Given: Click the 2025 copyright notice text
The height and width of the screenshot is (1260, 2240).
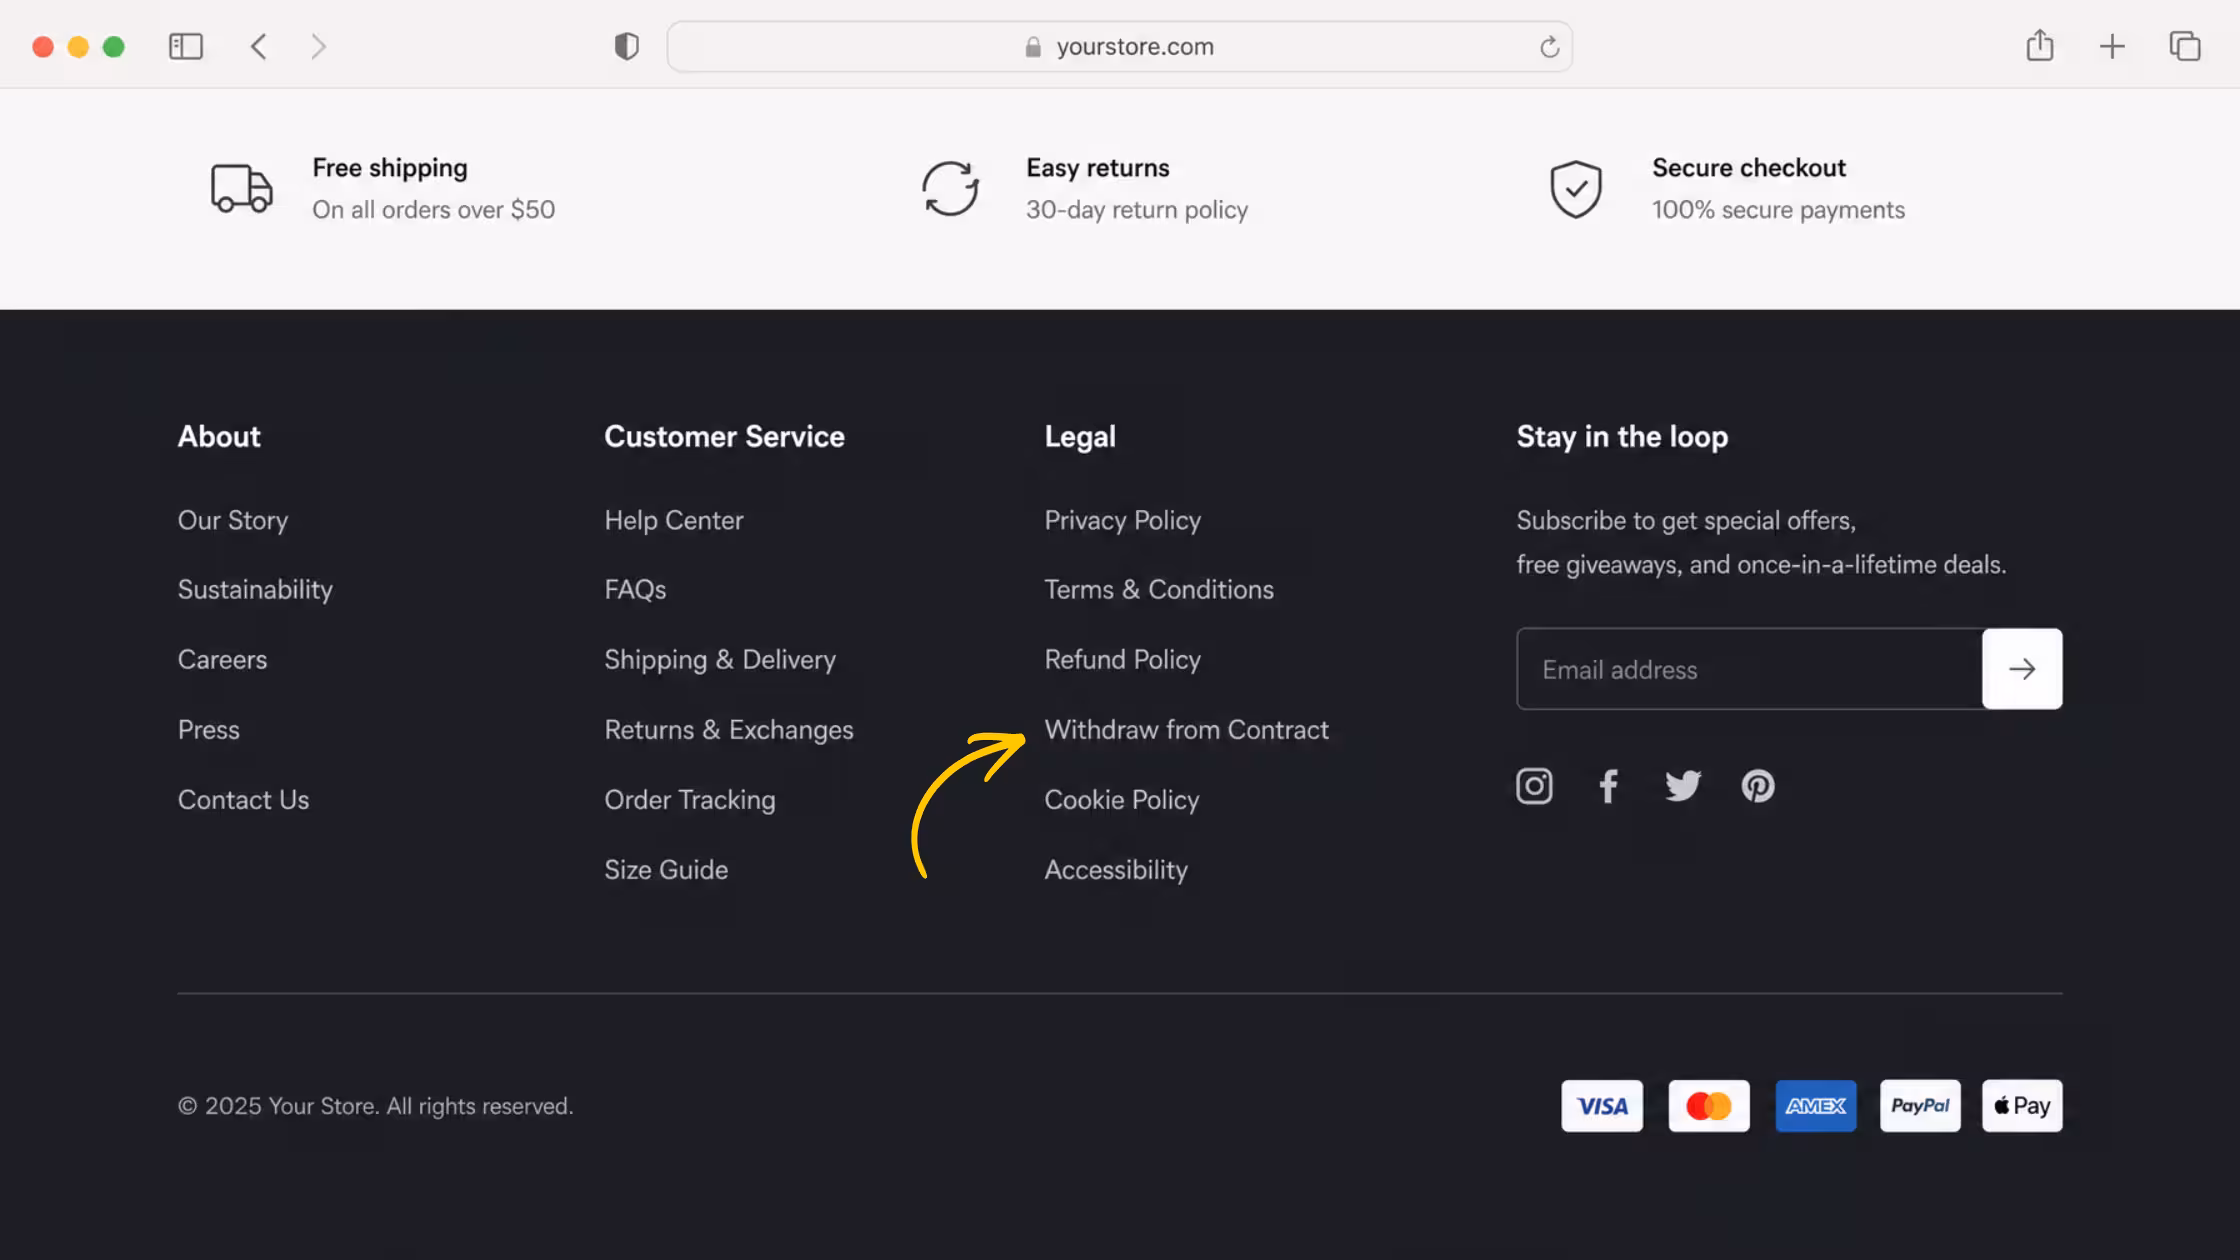Looking at the screenshot, I should point(376,1106).
